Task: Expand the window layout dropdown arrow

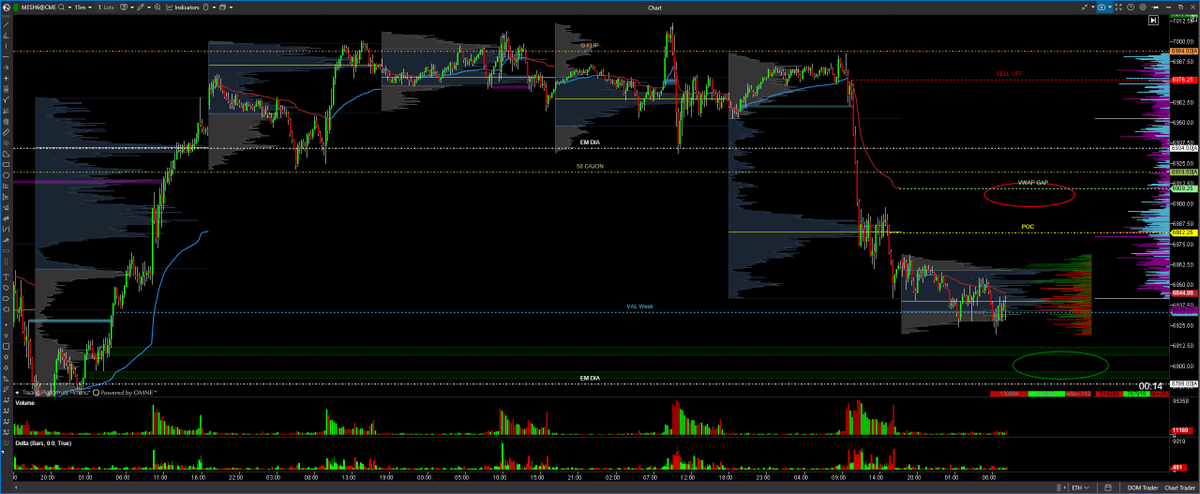Action: point(231,8)
